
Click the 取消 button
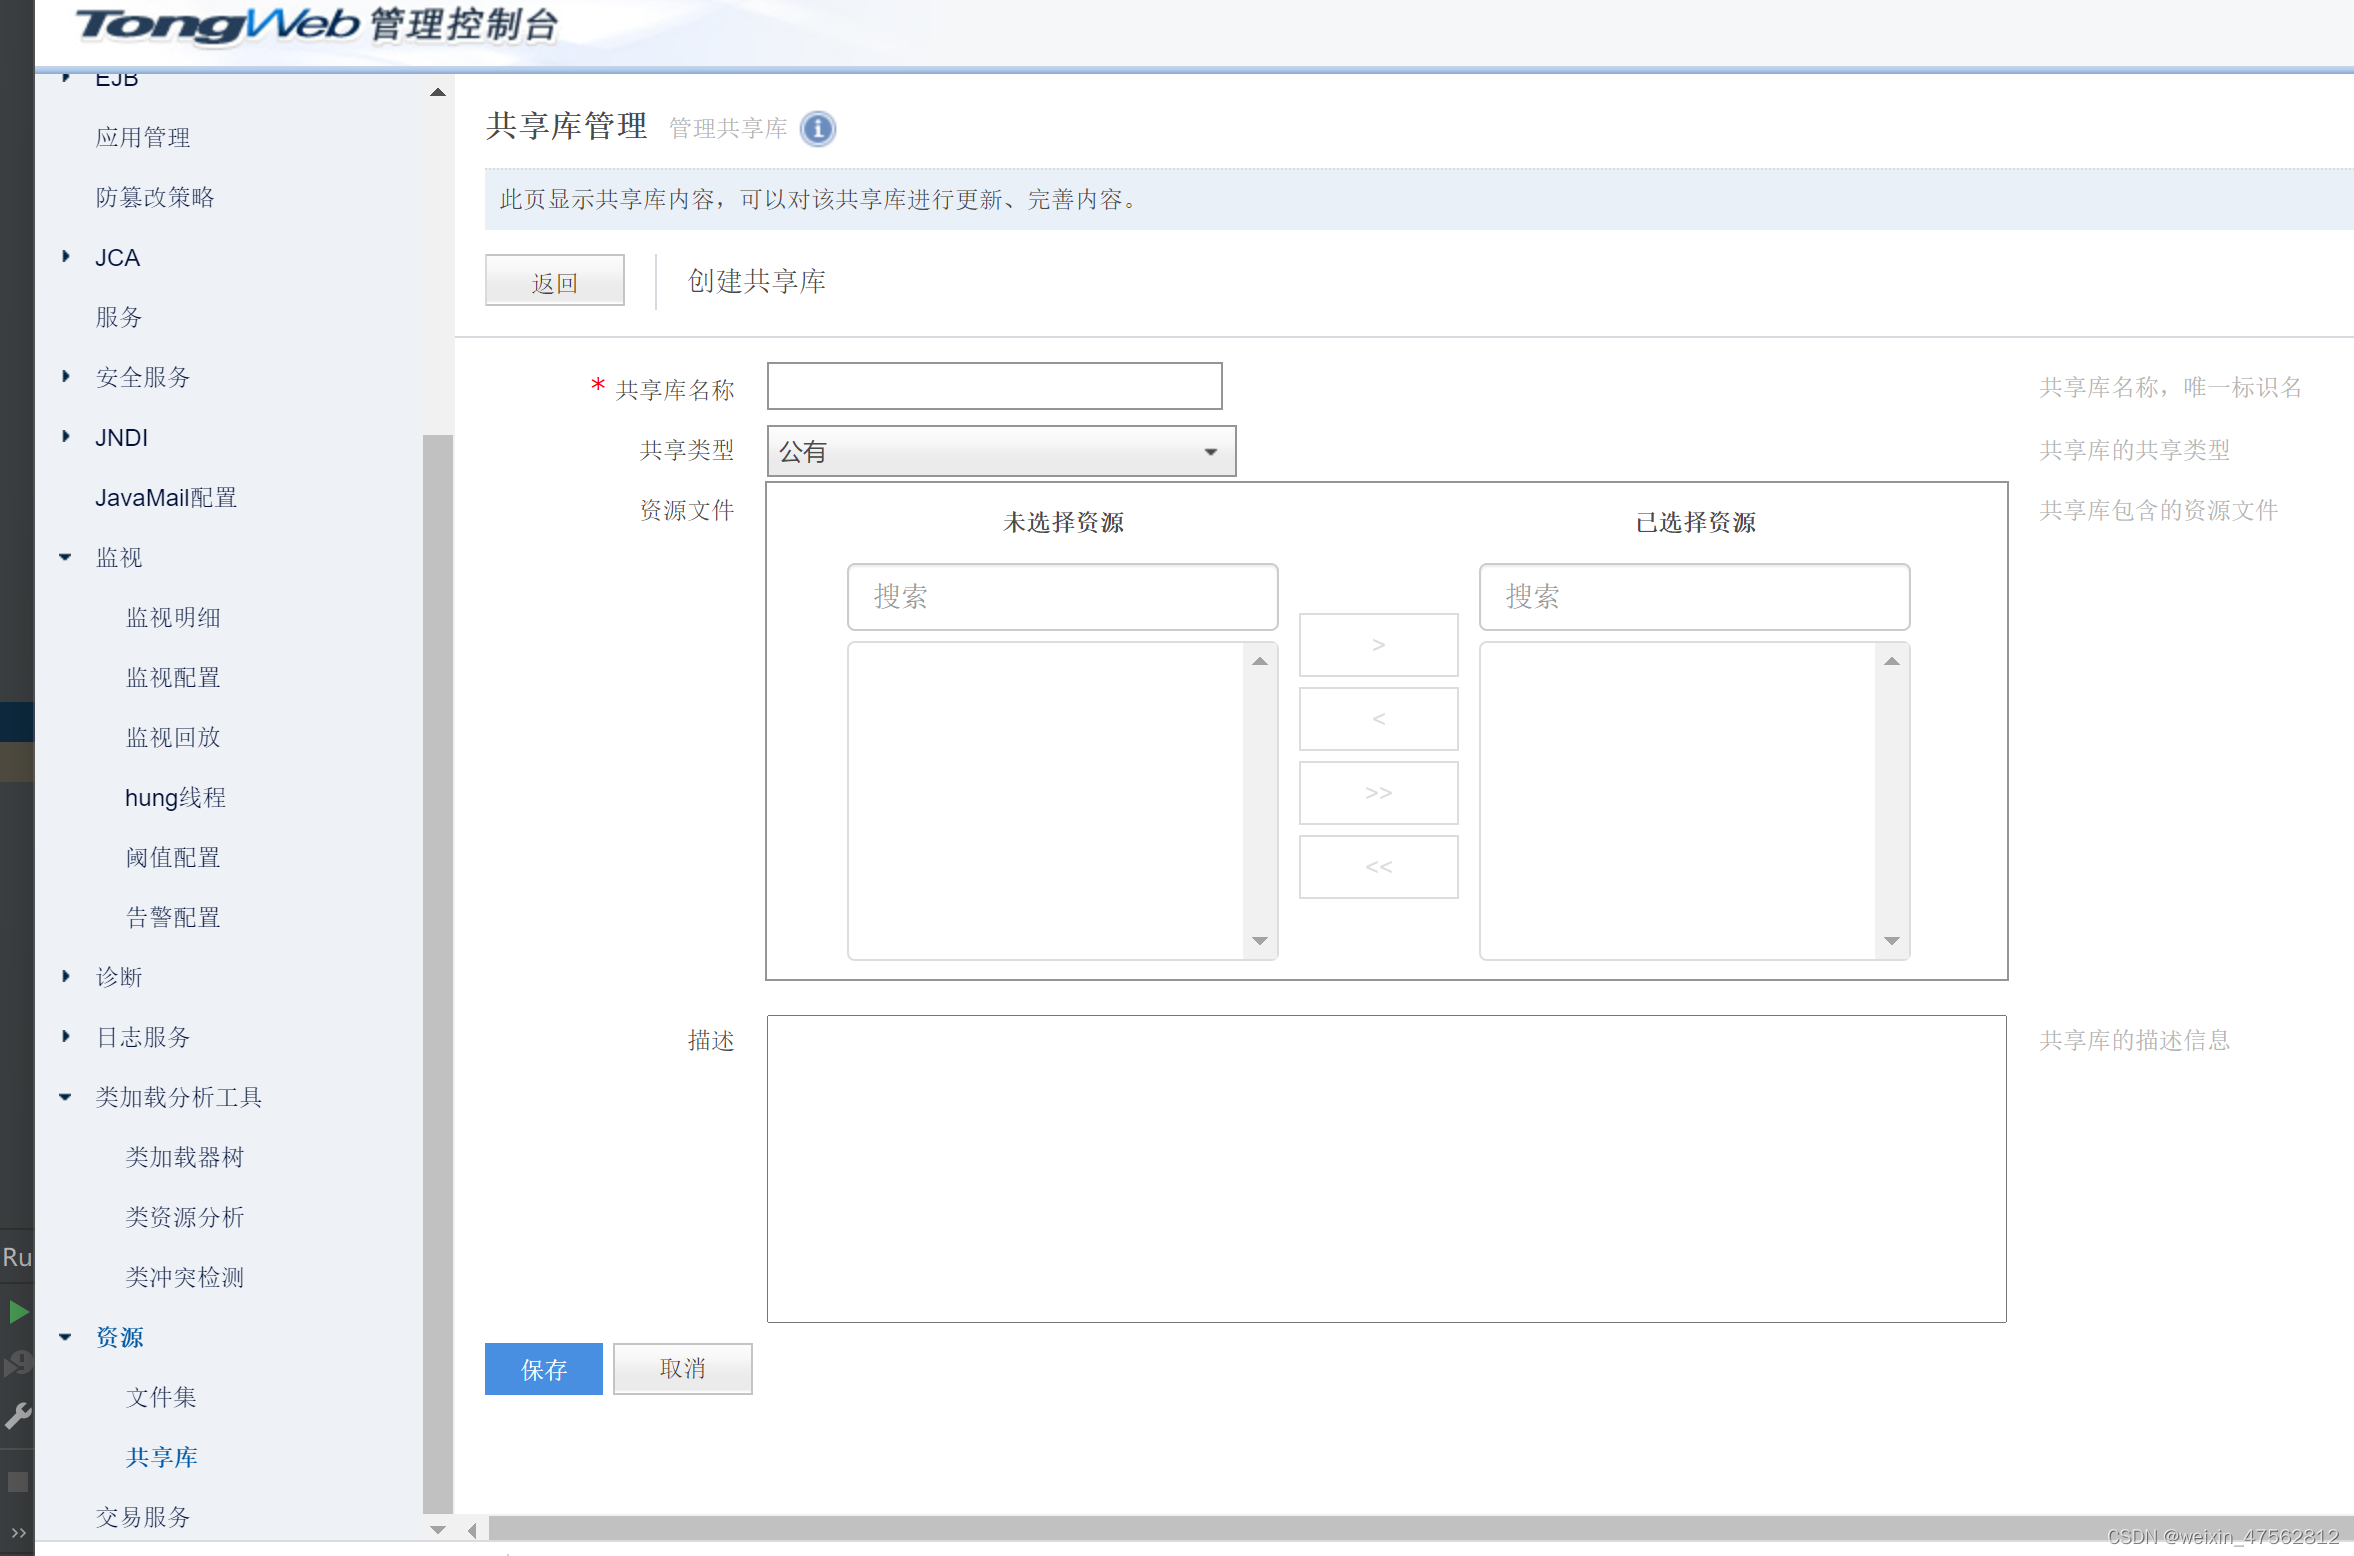click(682, 1368)
